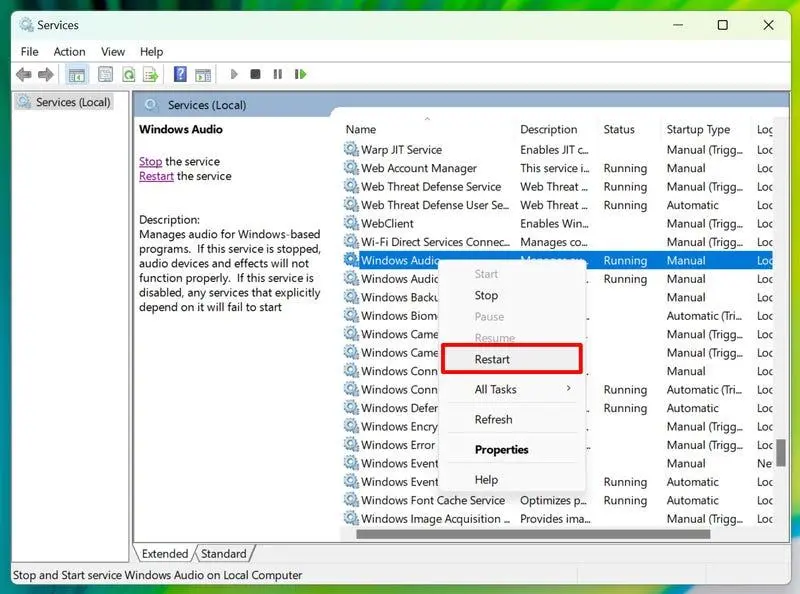Open the View menu
This screenshot has height=594, width=800.
click(113, 52)
